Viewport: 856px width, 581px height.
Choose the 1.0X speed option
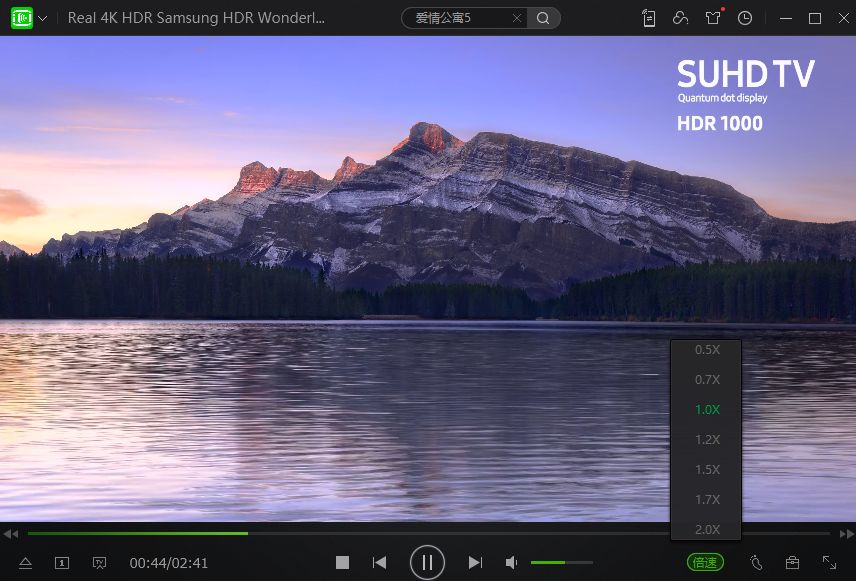pyautogui.click(x=706, y=410)
